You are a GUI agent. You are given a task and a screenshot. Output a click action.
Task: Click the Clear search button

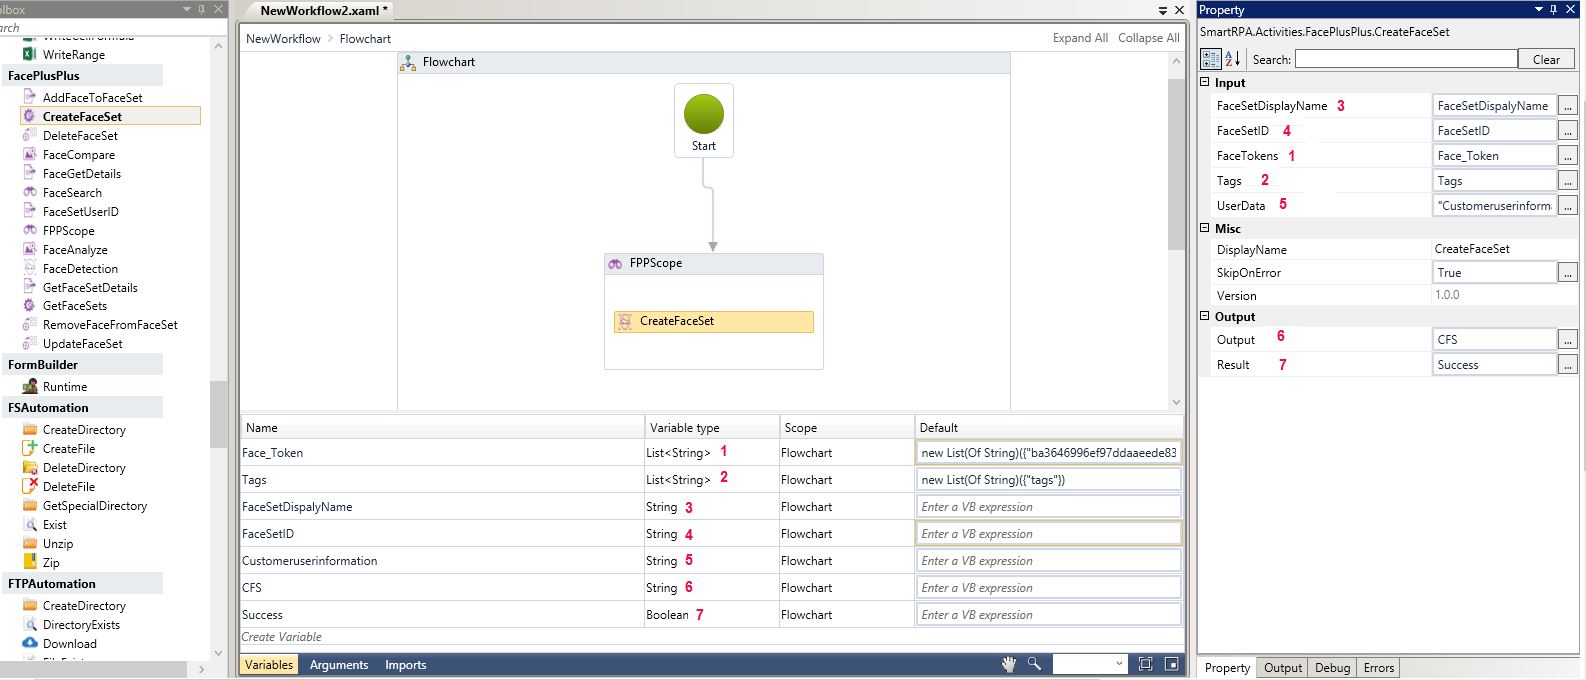(1545, 59)
